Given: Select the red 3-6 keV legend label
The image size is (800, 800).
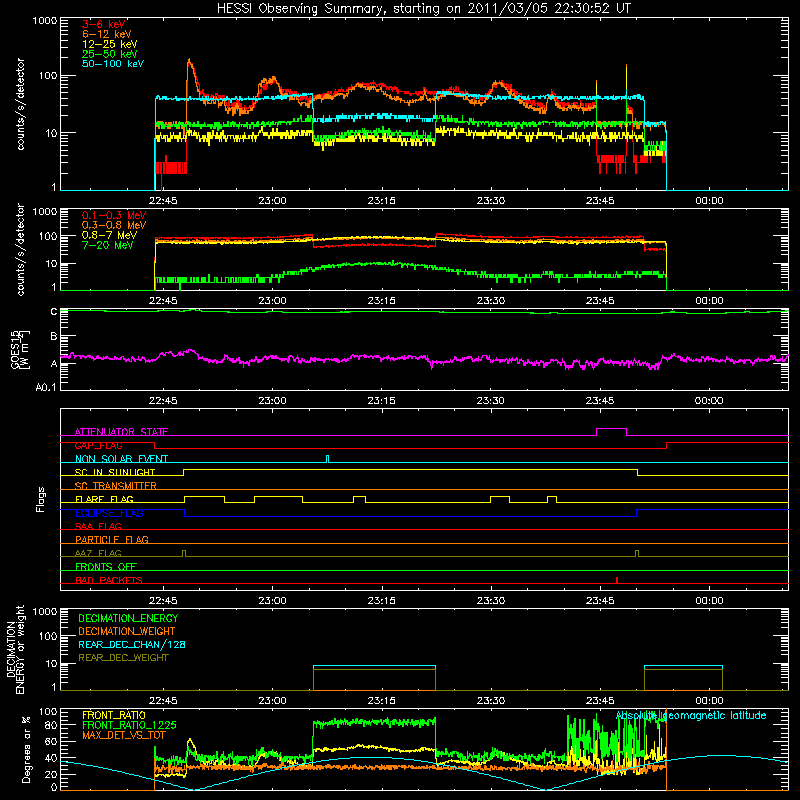Looking at the screenshot, I should [104, 24].
